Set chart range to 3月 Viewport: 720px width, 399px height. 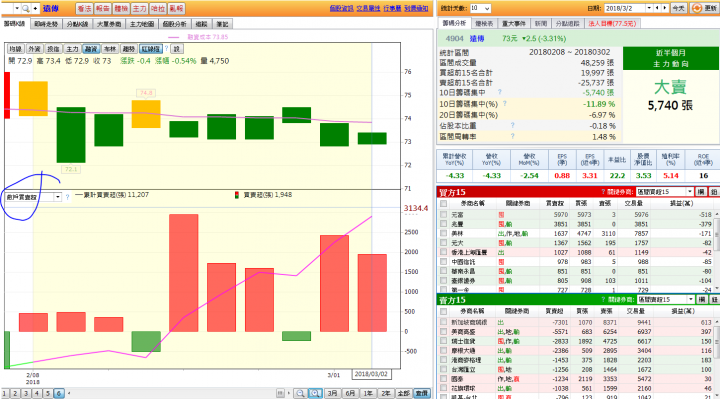coord(332,393)
